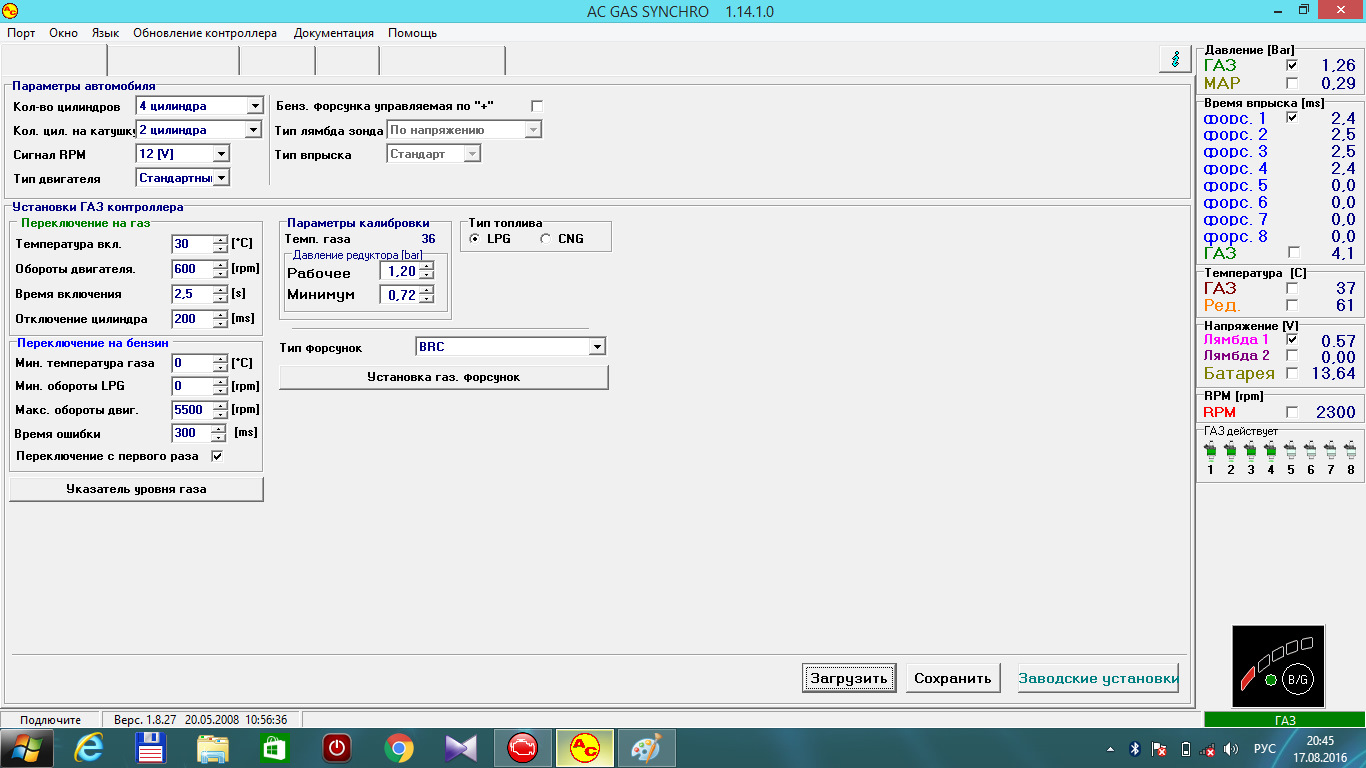This screenshot has width=1366, height=768.
Task: Click the B/G fuel switch button
Action: coord(1297,680)
